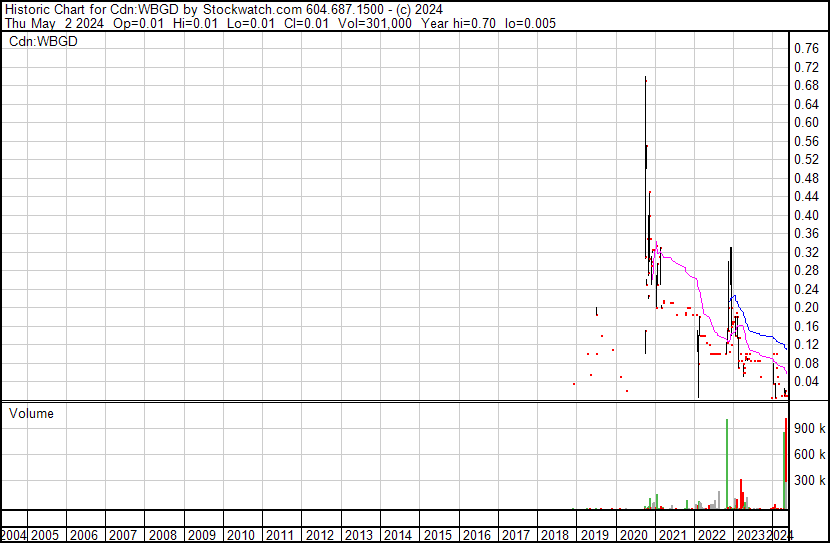Click the 0.32 price axis label
The height and width of the screenshot is (543, 830).
click(806, 252)
